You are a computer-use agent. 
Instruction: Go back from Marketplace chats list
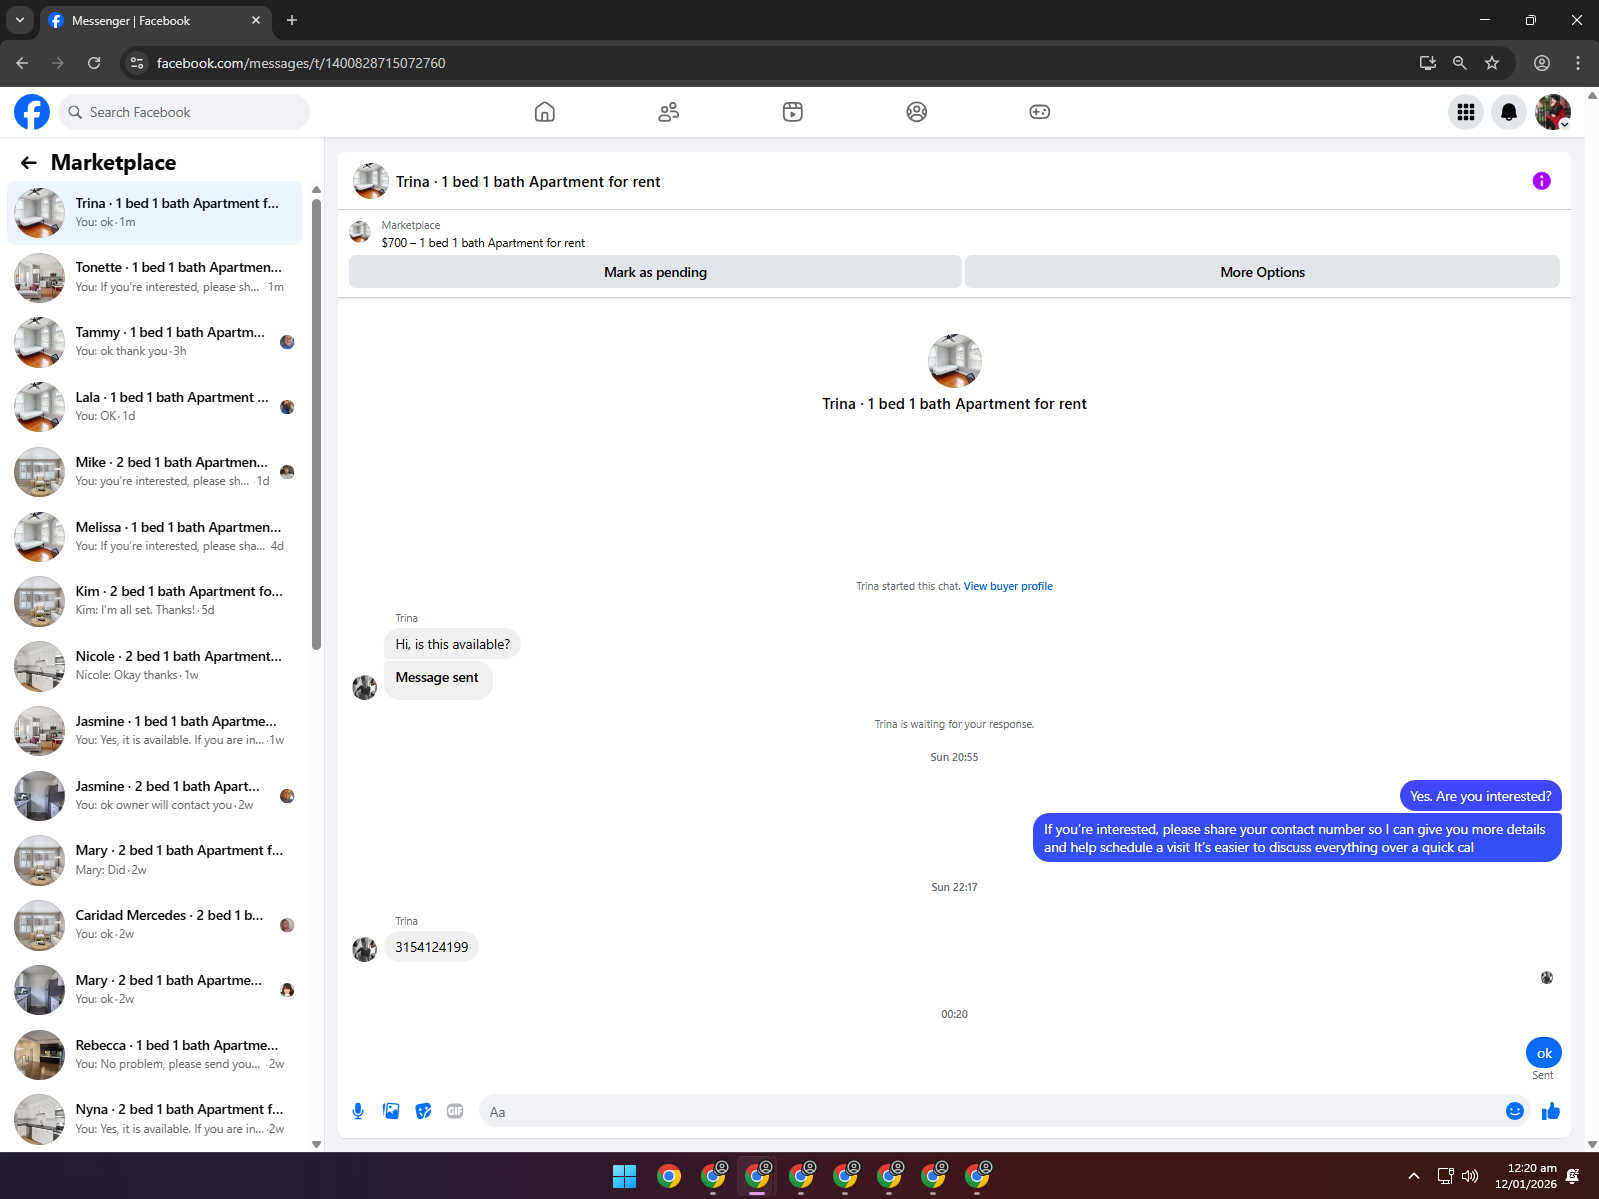pos(29,162)
